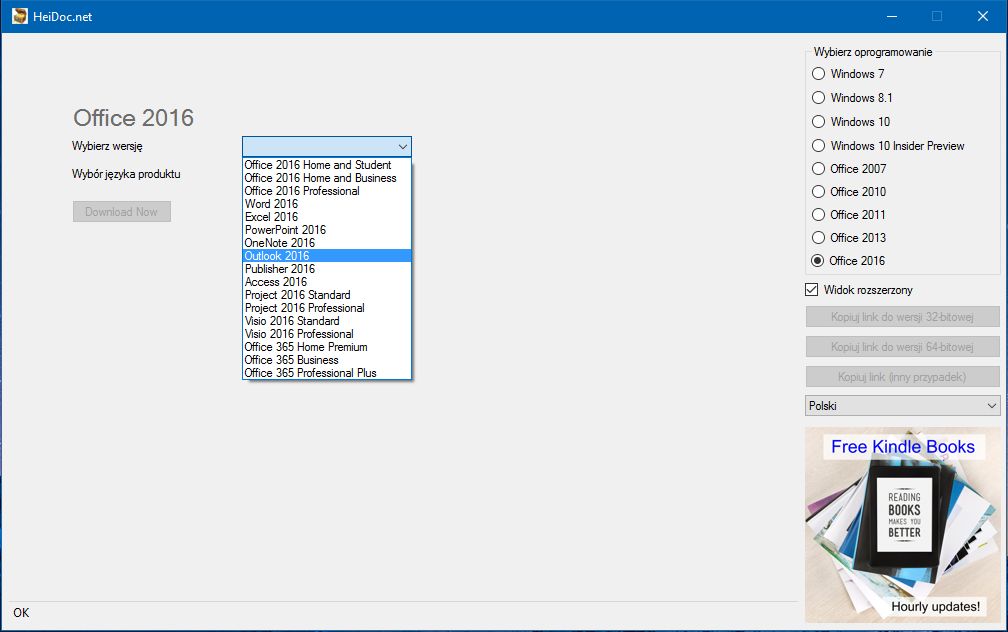The width and height of the screenshot is (1008, 632).
Task: Choose the highlighted Outlook 2016 entry
Action: (327, 256)
